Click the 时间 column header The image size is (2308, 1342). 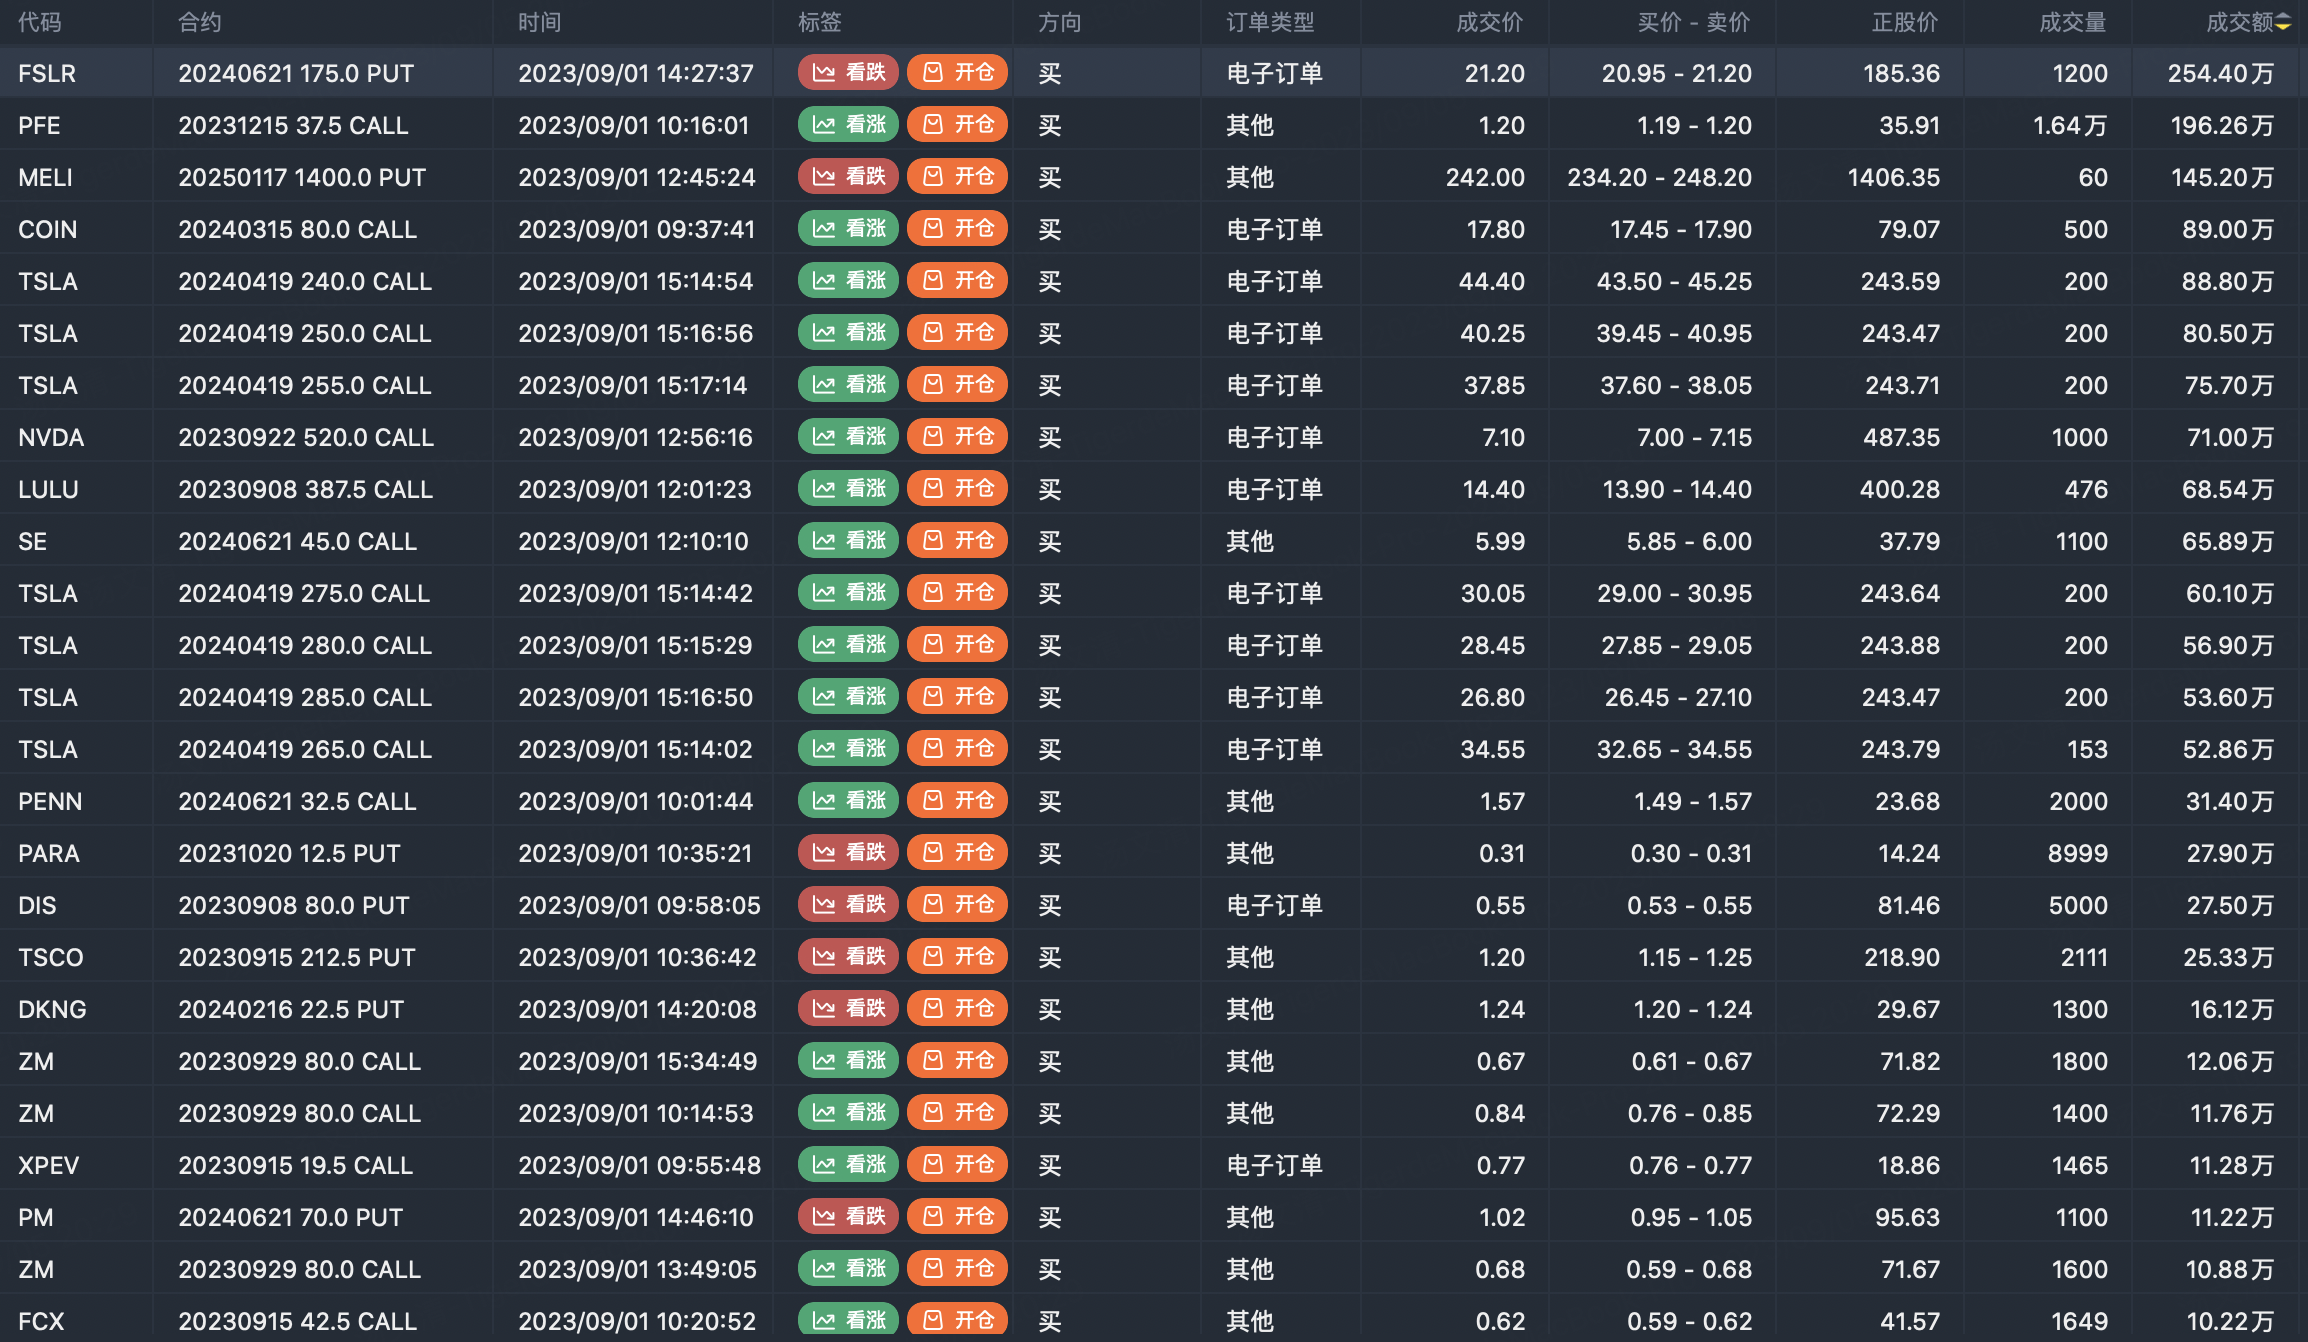539,23
